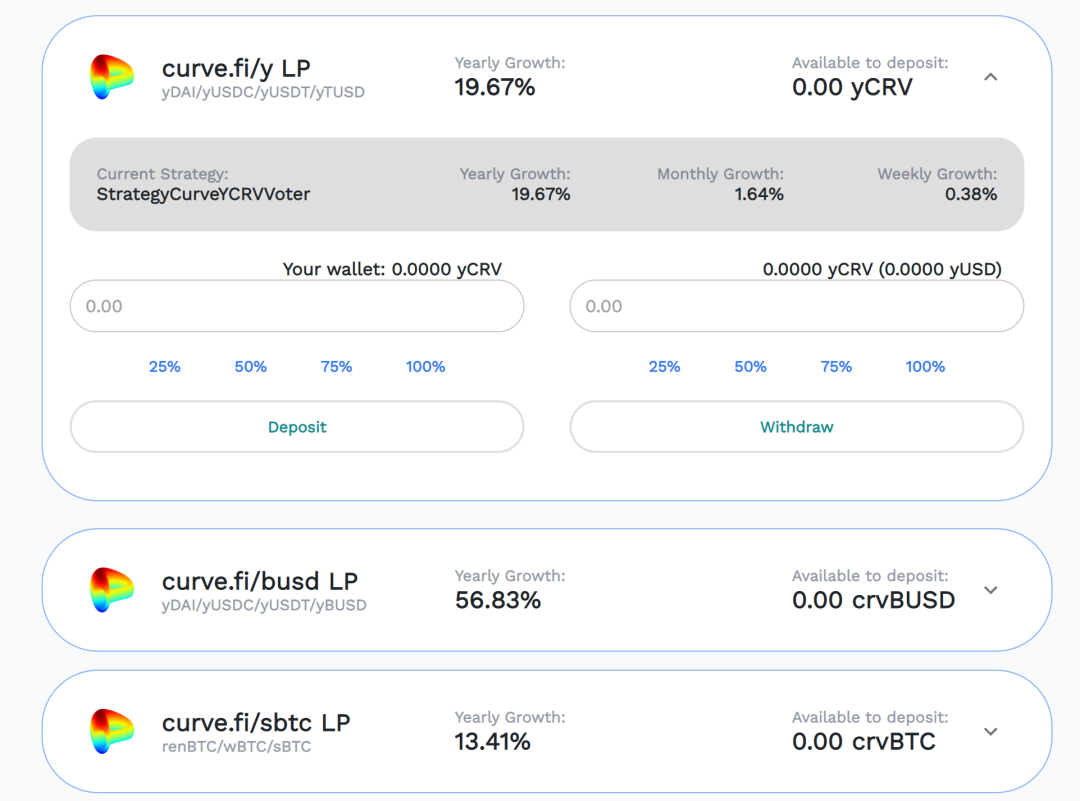Choose 25% of balance to withdraw
1080x801 pixels.
click(665, 366)
